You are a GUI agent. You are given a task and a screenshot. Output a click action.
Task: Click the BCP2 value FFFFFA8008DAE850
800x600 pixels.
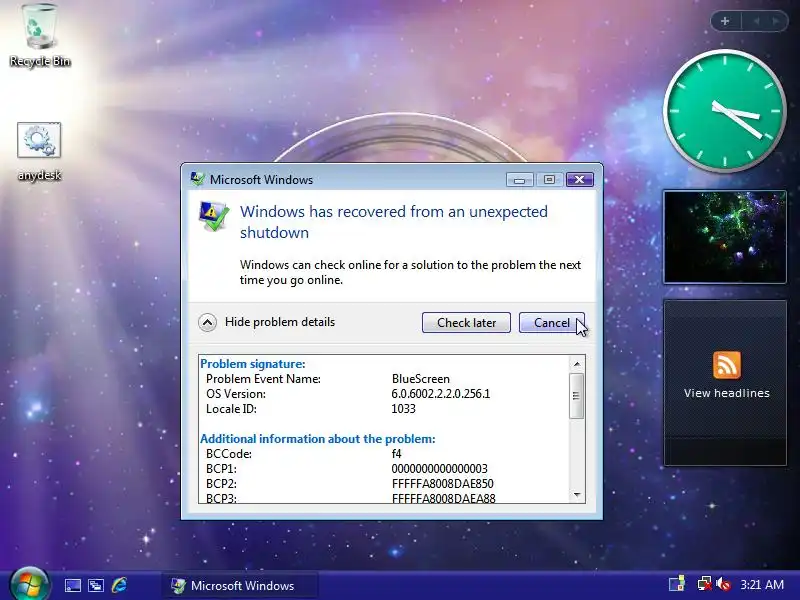[443, 484]
